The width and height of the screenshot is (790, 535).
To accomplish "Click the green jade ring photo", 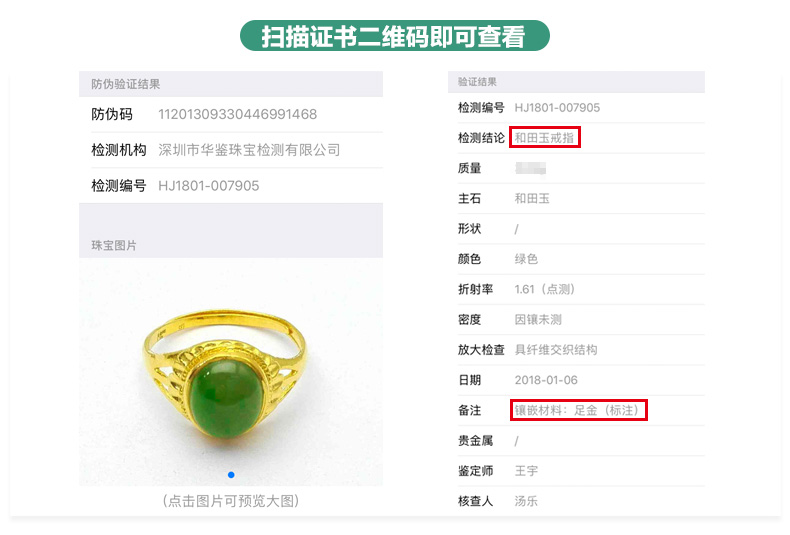I will click(231, 372).
